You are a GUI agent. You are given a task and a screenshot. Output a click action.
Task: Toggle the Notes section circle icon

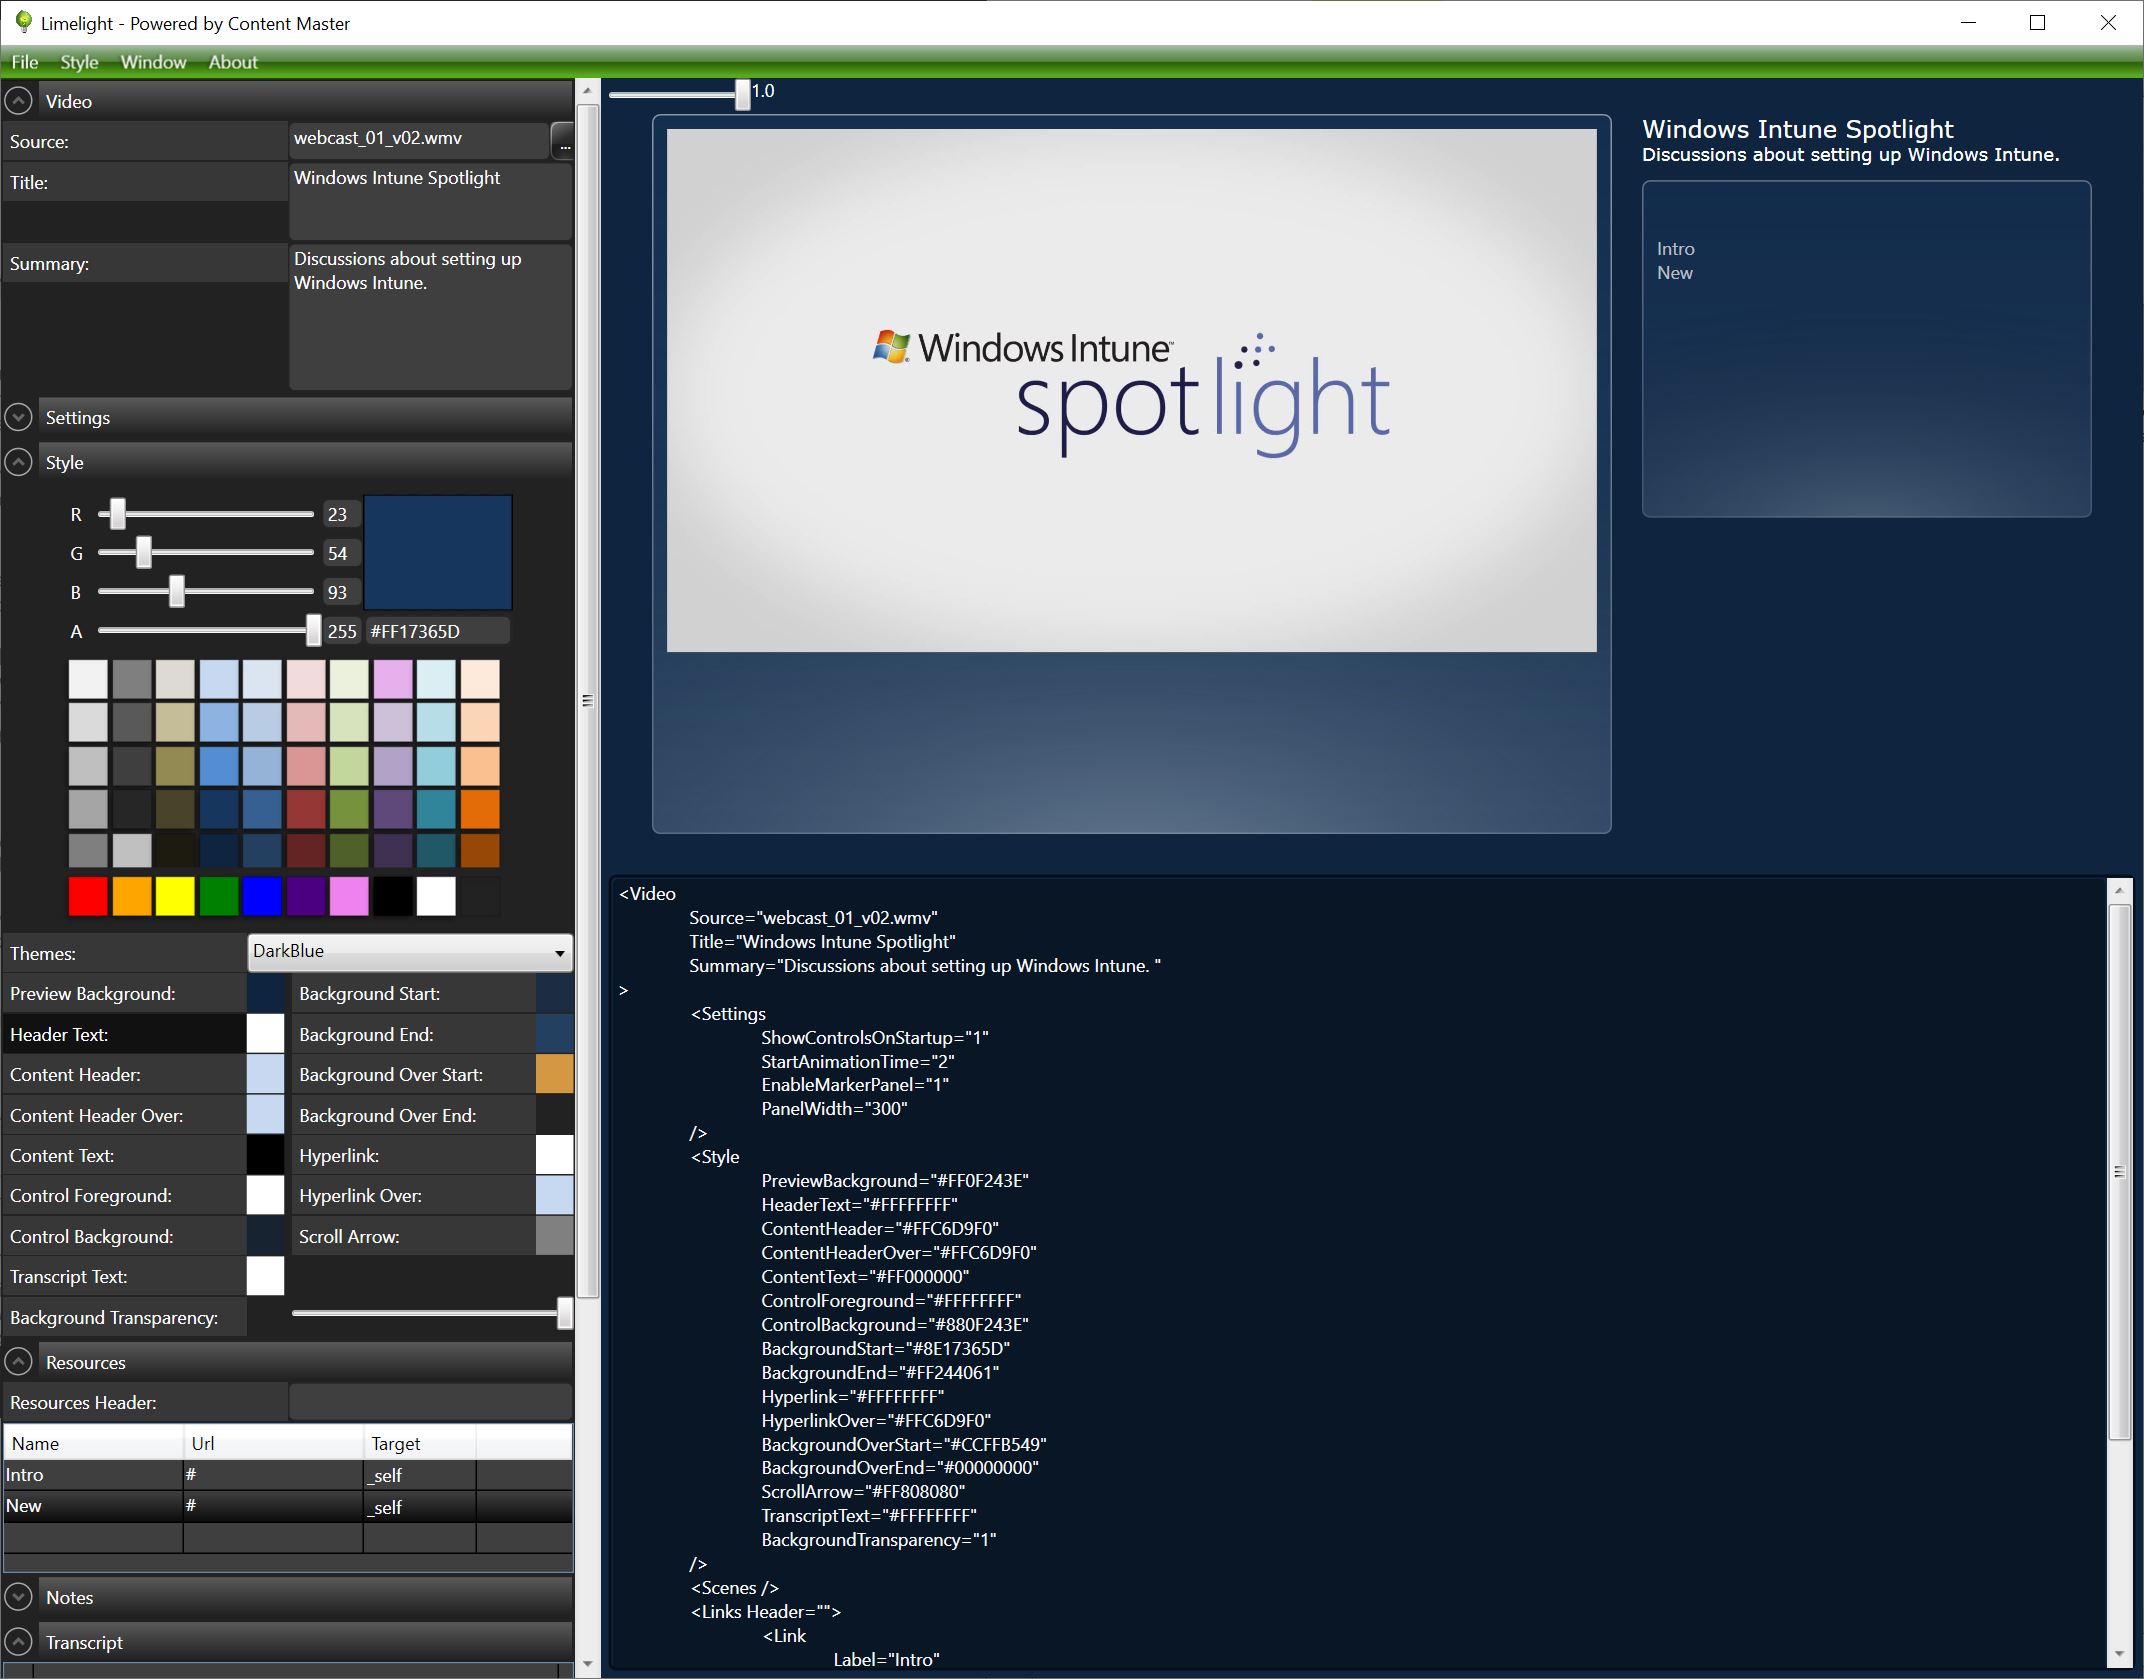tap(18, 1597)
